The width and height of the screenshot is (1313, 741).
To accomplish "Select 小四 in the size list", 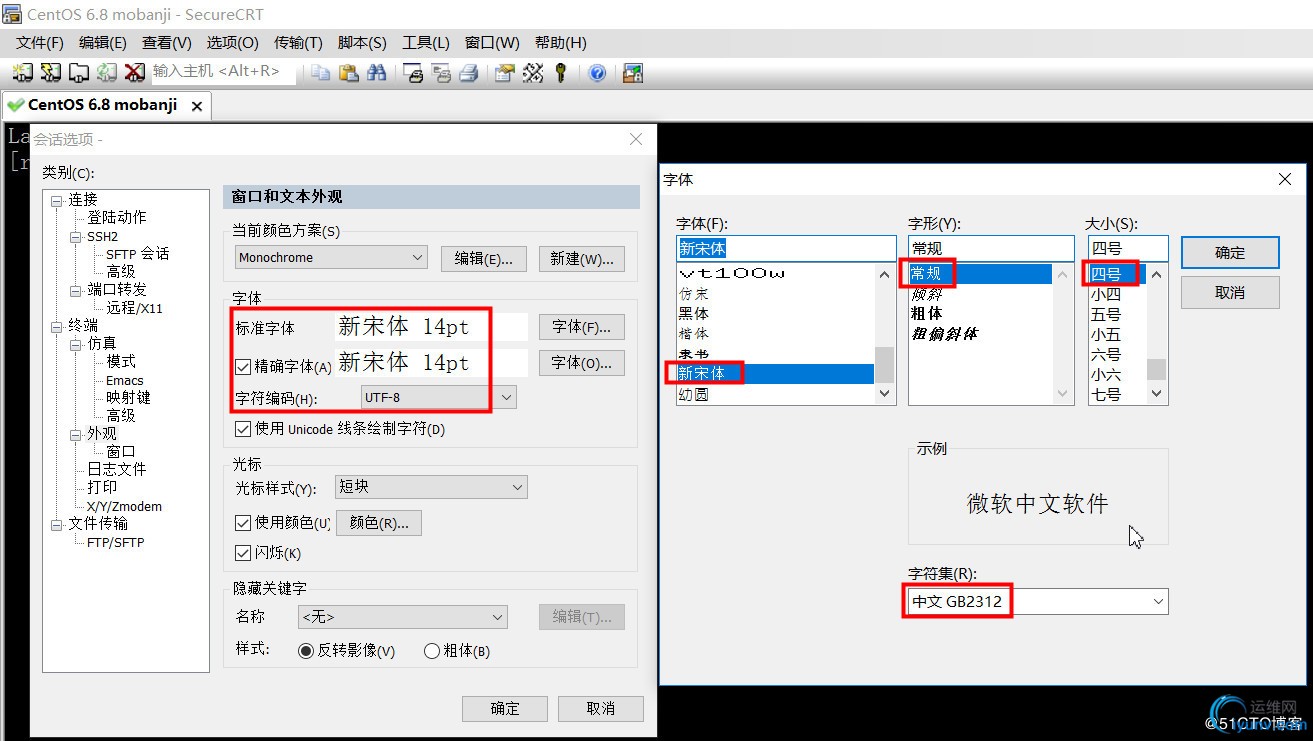I will click(1106, 295).
